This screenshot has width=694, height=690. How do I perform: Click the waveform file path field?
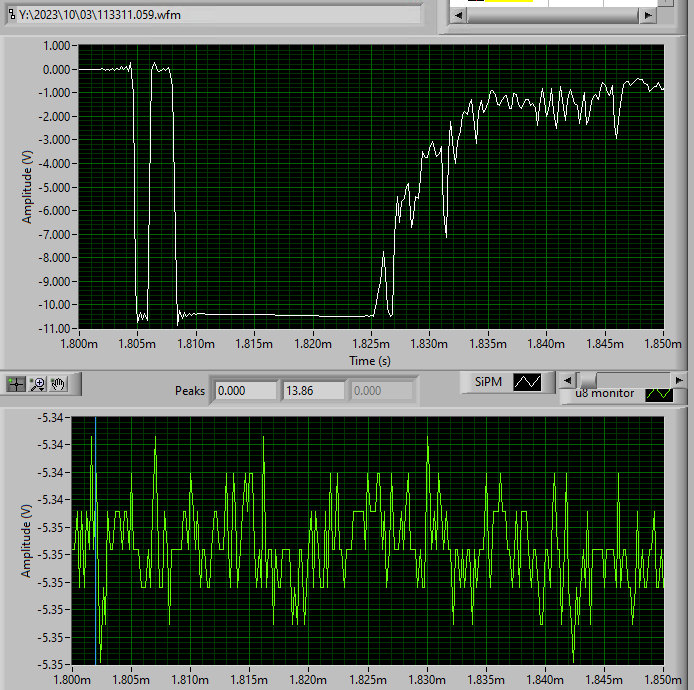[x=214, y=15]
